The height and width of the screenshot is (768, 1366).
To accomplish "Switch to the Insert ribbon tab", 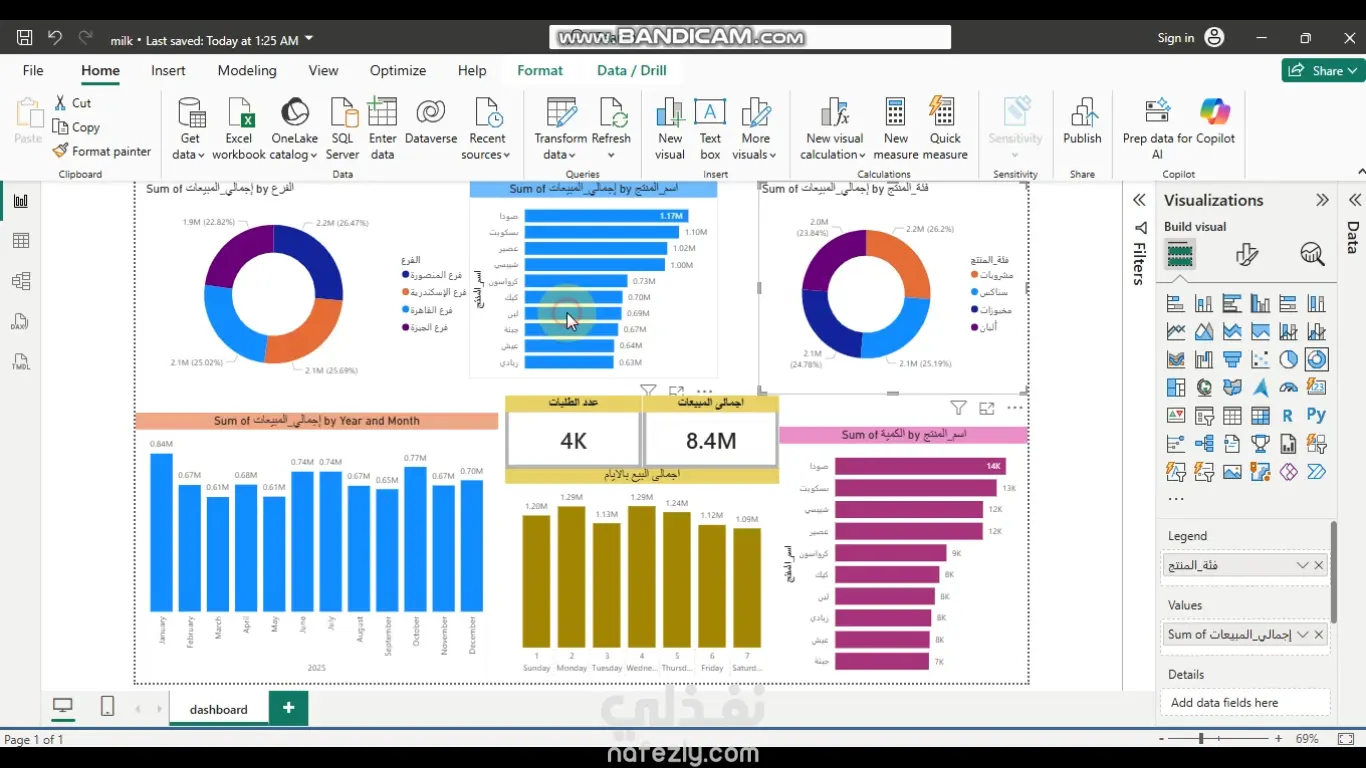I will coord(168,71).
